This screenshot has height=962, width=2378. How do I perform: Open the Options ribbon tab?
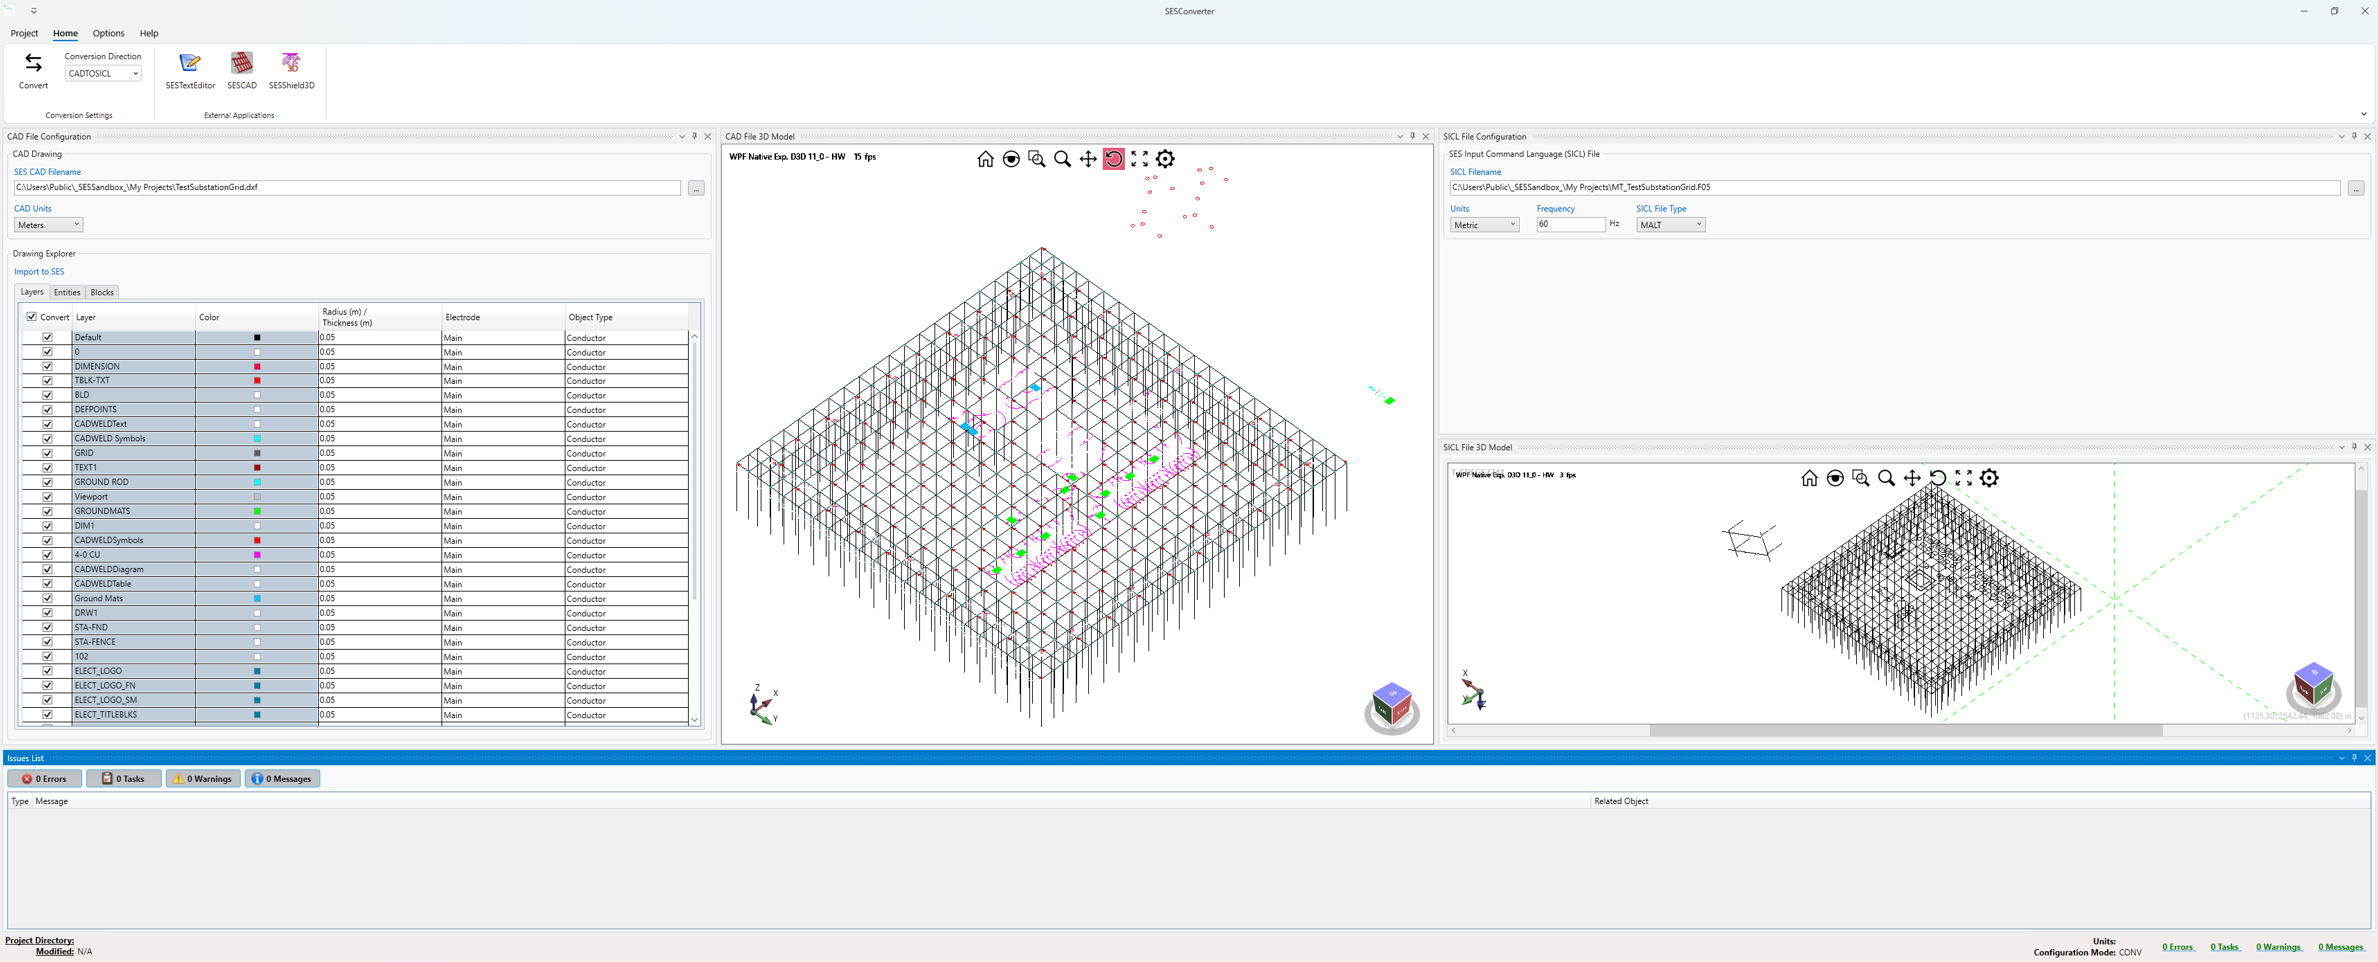tap(108, 33)
